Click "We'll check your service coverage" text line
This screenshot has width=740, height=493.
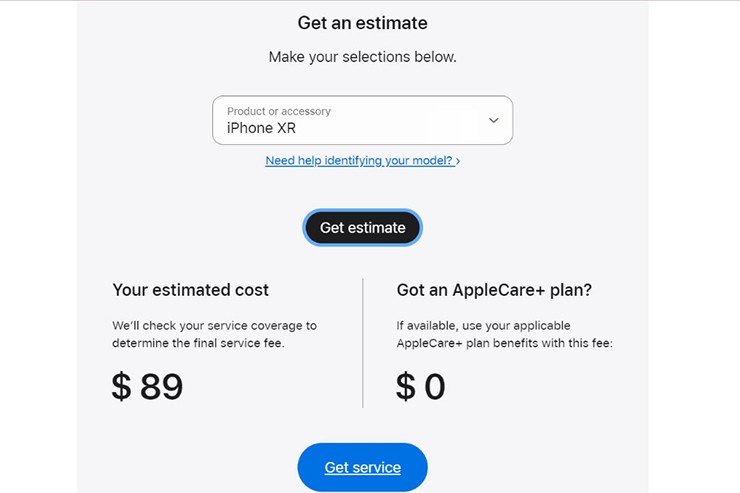tap(214, 325)
